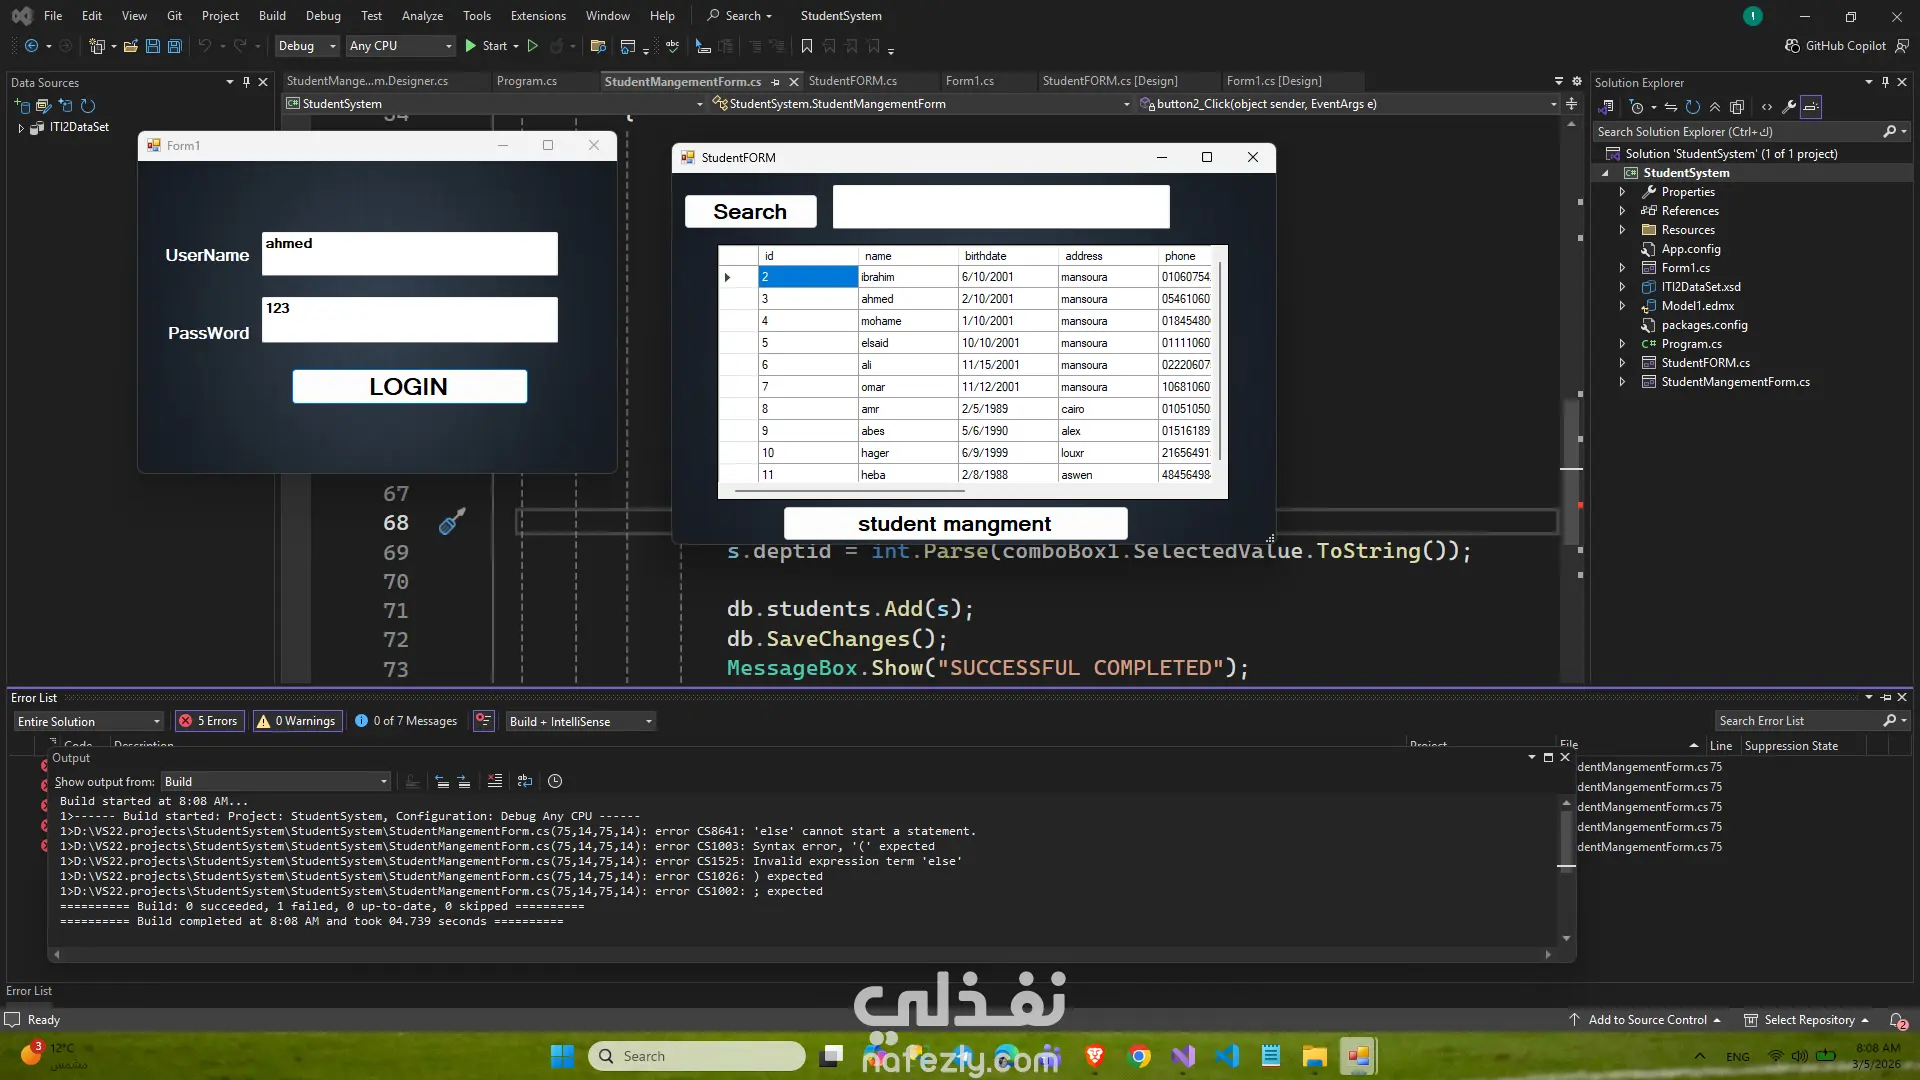
Task: Click the Open File folder icon
Action: point(131,46)
